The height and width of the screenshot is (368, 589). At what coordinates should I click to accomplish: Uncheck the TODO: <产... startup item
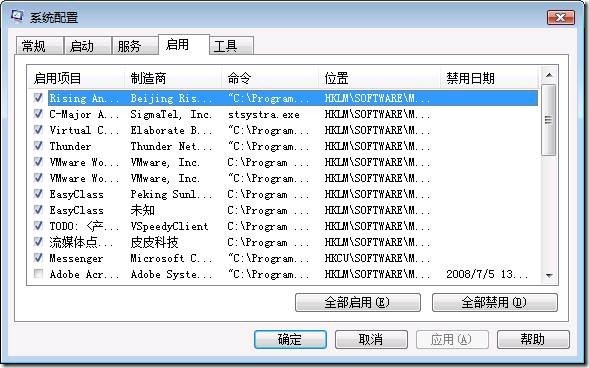tap(38, 226)
